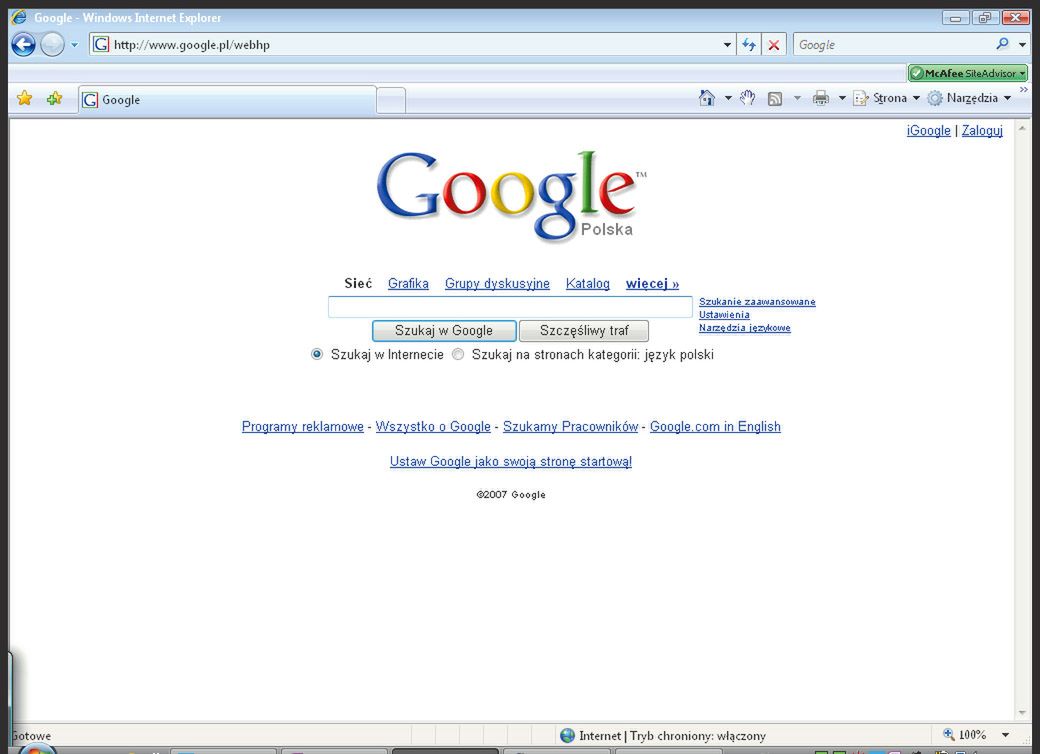Click the hand panning tool icon
The image size is (1040, 754).
coord(748,98)
